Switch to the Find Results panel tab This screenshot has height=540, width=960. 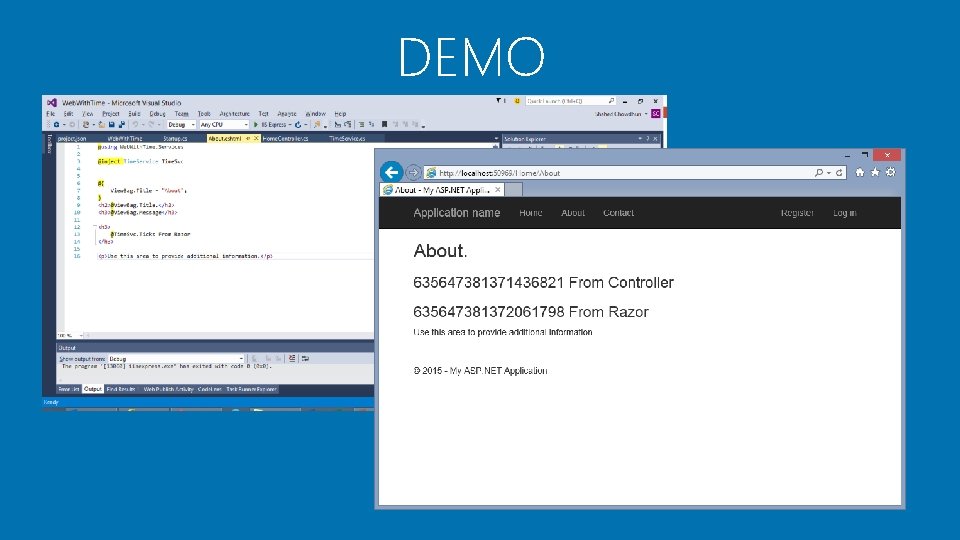(x=121, y=389)
